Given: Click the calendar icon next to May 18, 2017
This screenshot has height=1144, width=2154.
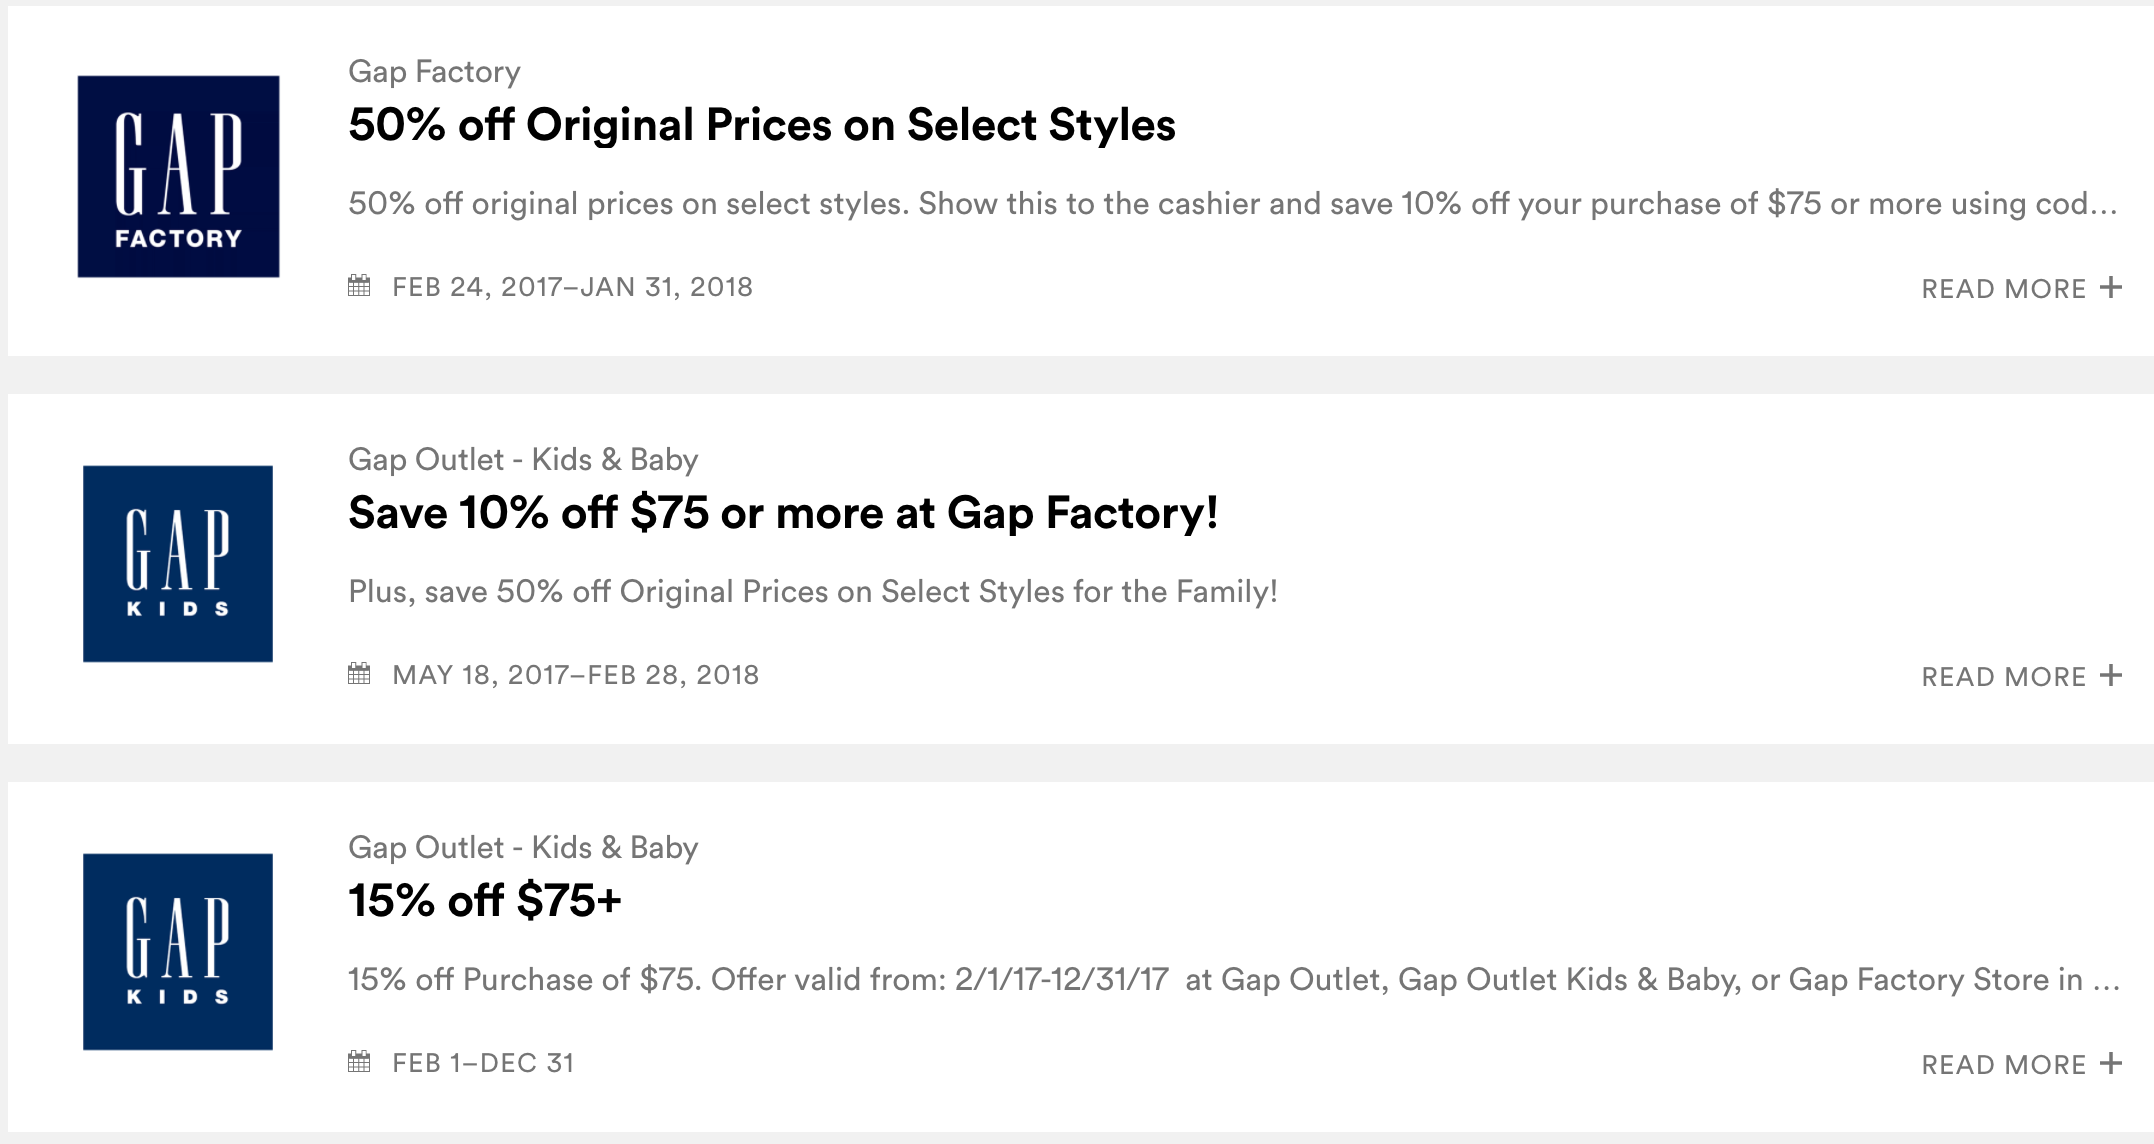Looking at the screenshot, I should pos(359,674).
